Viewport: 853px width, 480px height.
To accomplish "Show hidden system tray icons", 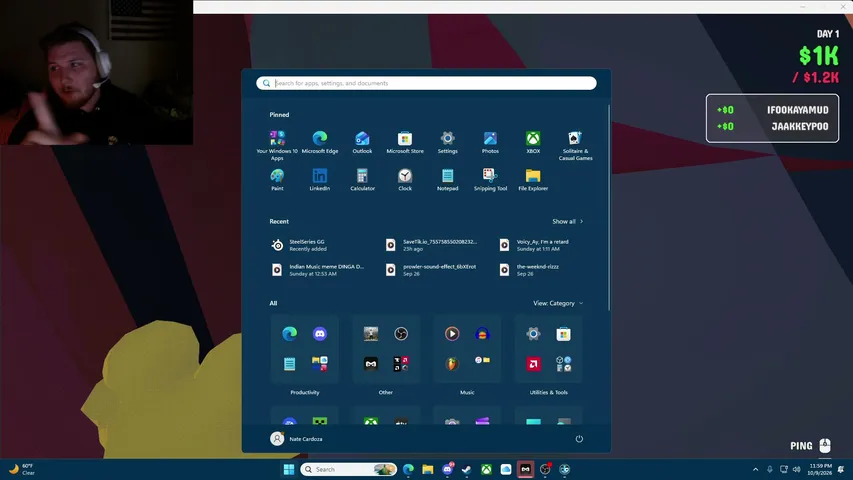I will pyautogui.click(x=755, y=469).
